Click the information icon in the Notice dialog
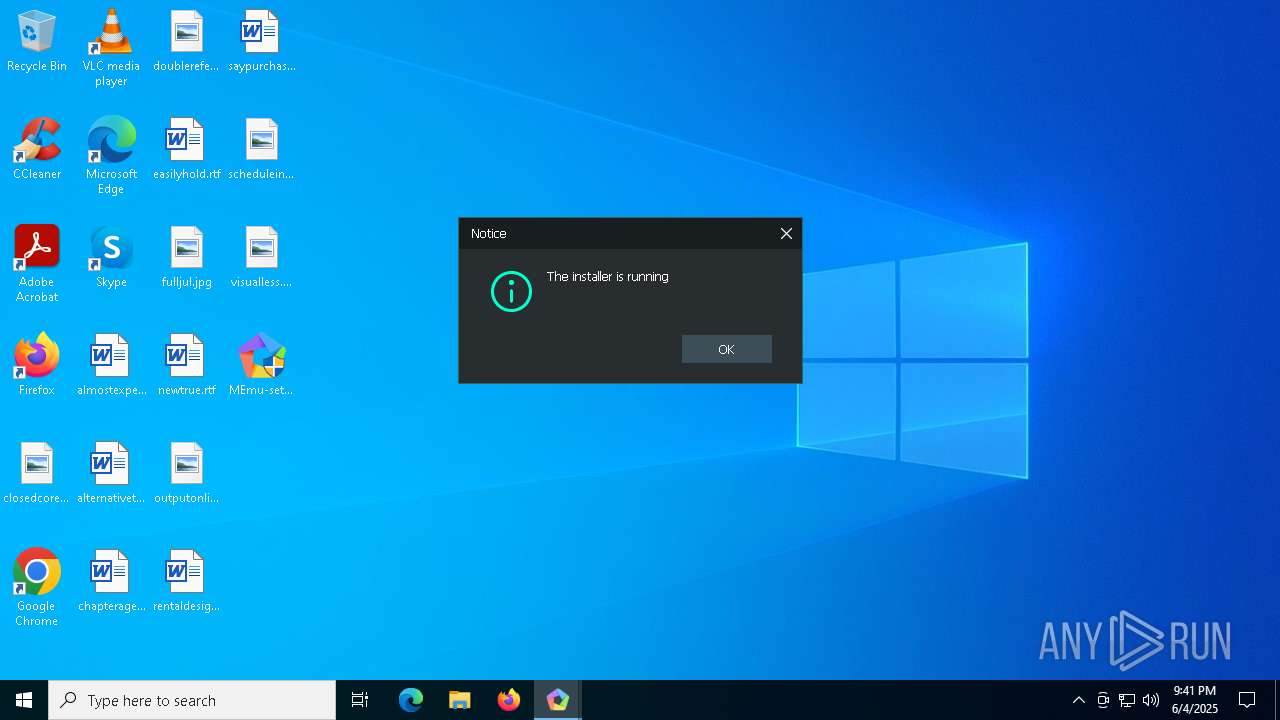 511,291
